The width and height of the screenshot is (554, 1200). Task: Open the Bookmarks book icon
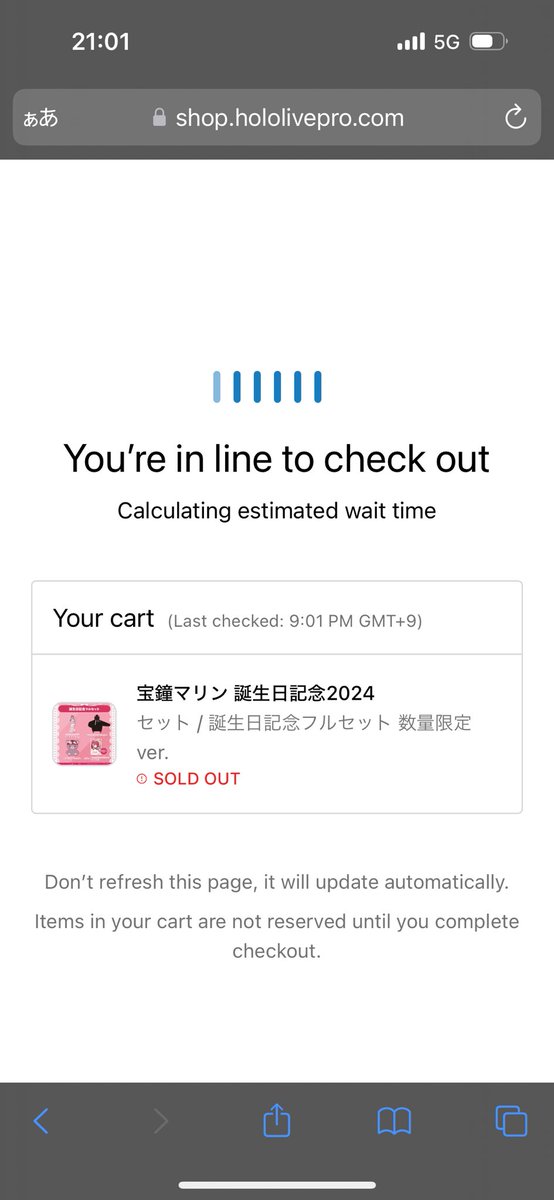click(395, 1121)
